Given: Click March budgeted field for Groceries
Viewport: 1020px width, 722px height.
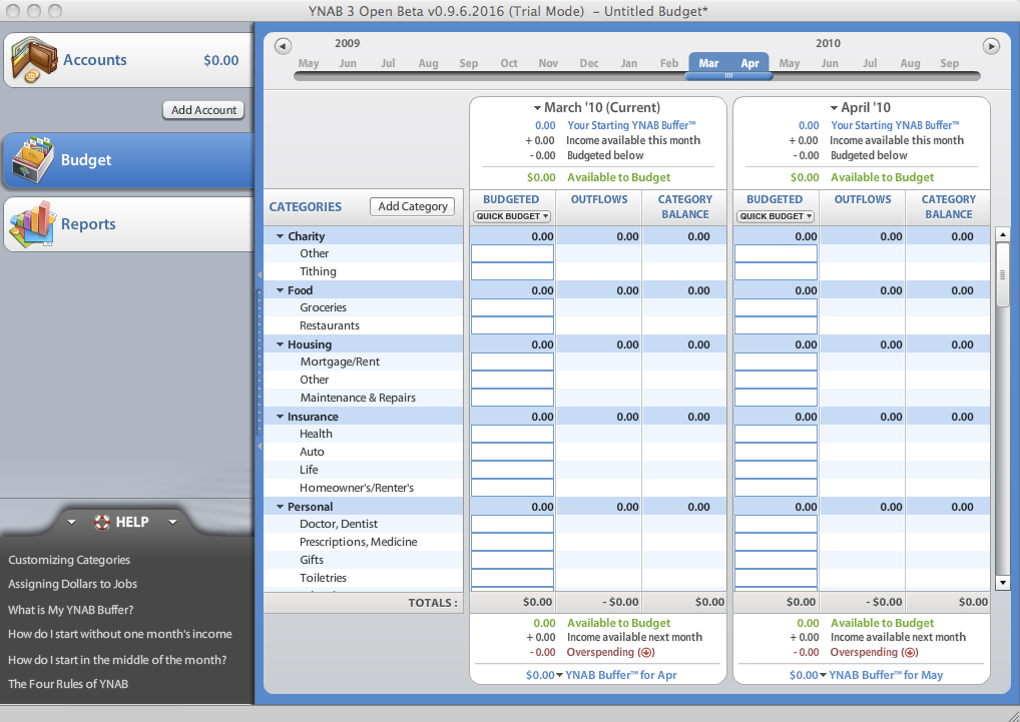Looking at the screenshot, I should click(x=513, y=308).
